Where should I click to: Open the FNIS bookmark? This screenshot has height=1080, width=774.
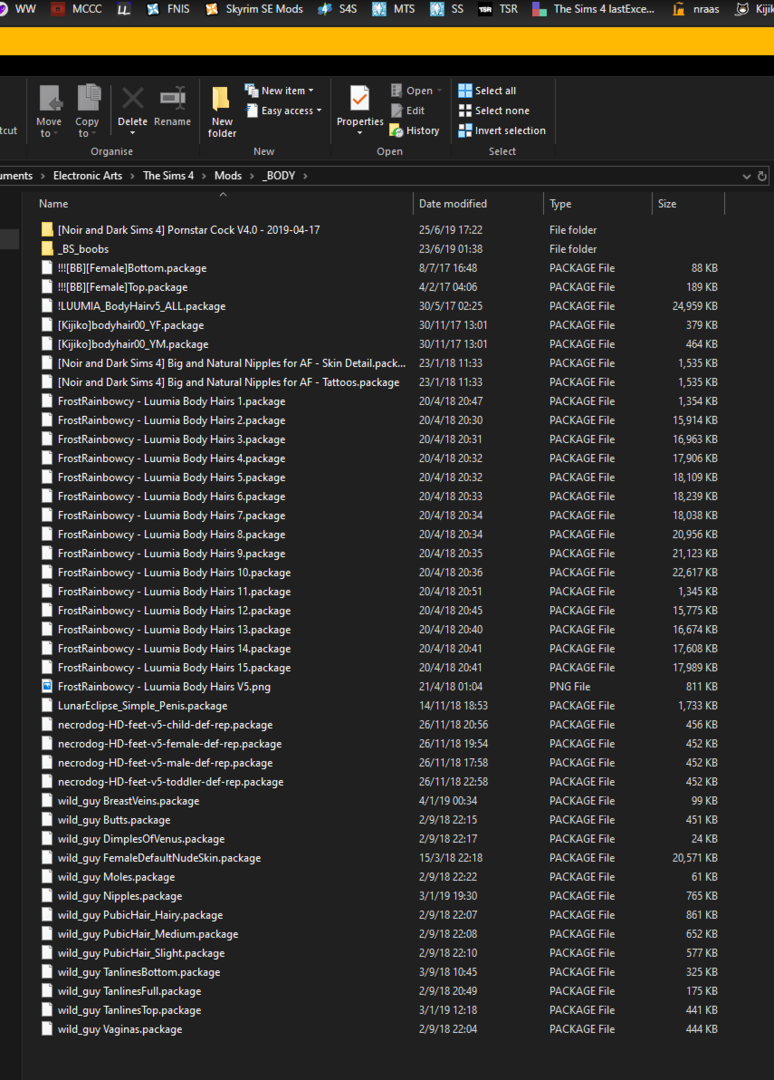click(169, 9)
